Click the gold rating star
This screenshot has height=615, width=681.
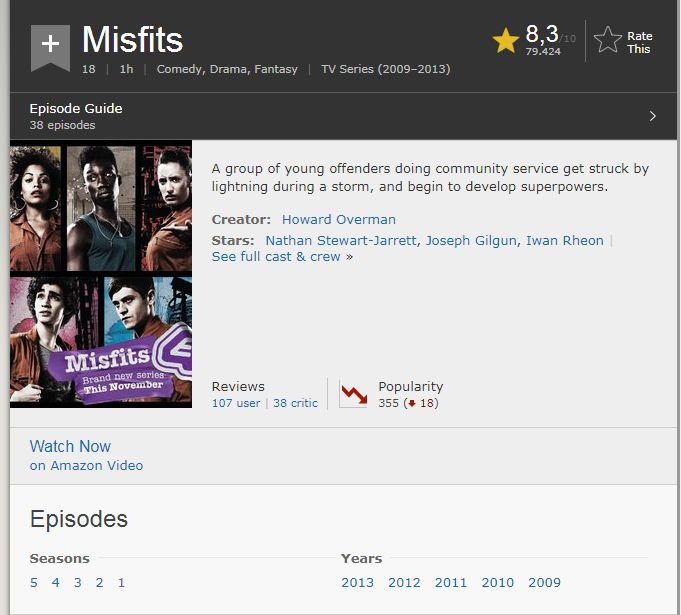(x=506, y=40)
